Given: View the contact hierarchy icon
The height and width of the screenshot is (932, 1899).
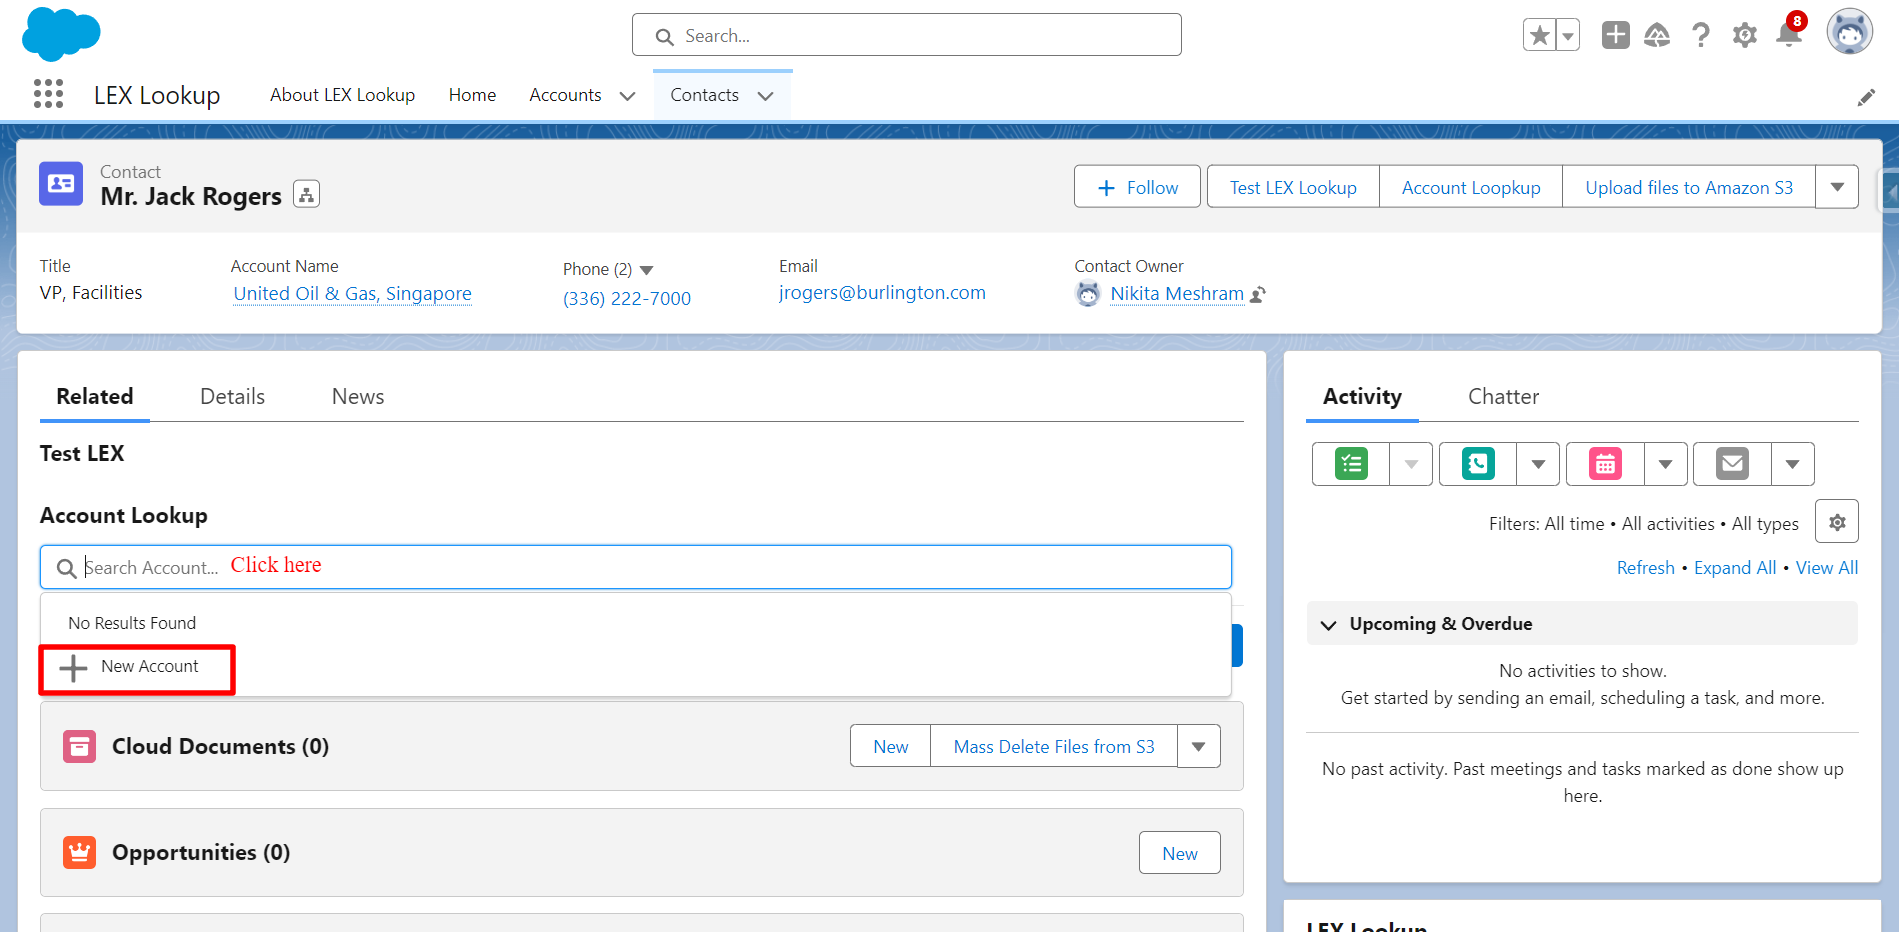Looking at the screenshot, I should (306, 194).
